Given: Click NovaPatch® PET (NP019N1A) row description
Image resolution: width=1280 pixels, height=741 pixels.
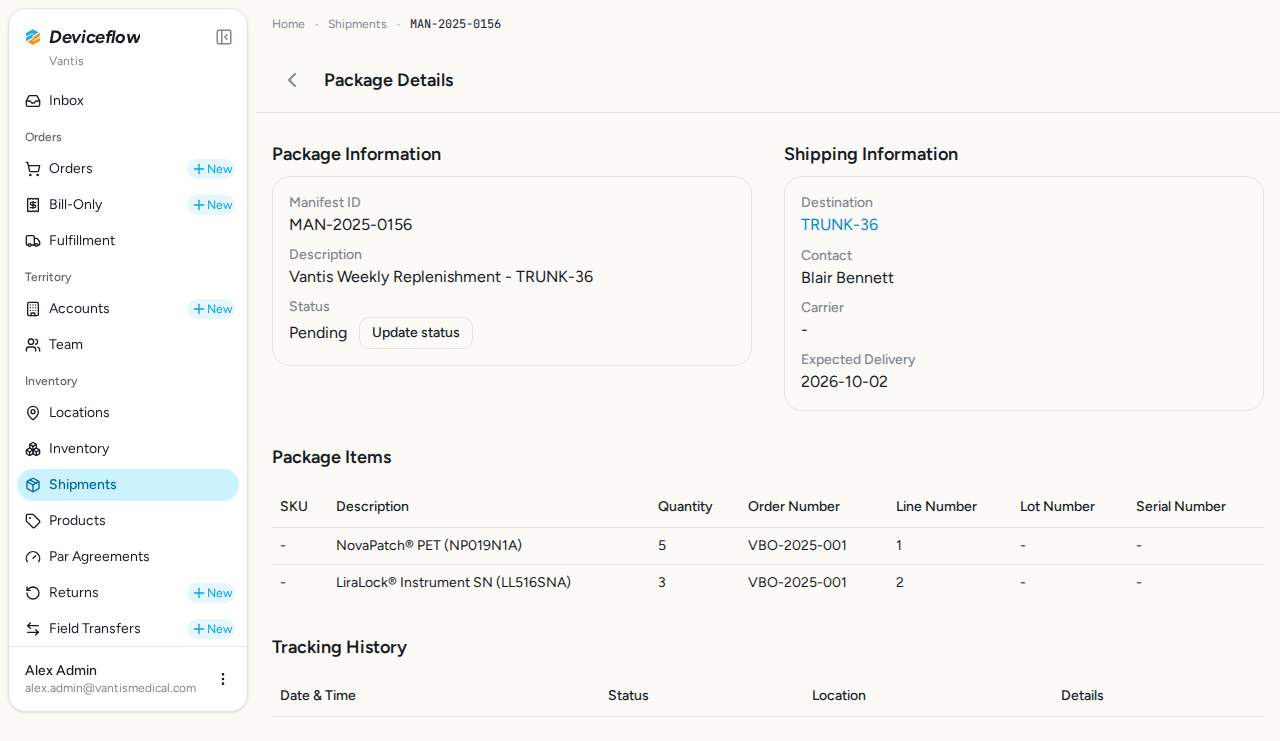Looking at the screenshot, I should 429,546.
